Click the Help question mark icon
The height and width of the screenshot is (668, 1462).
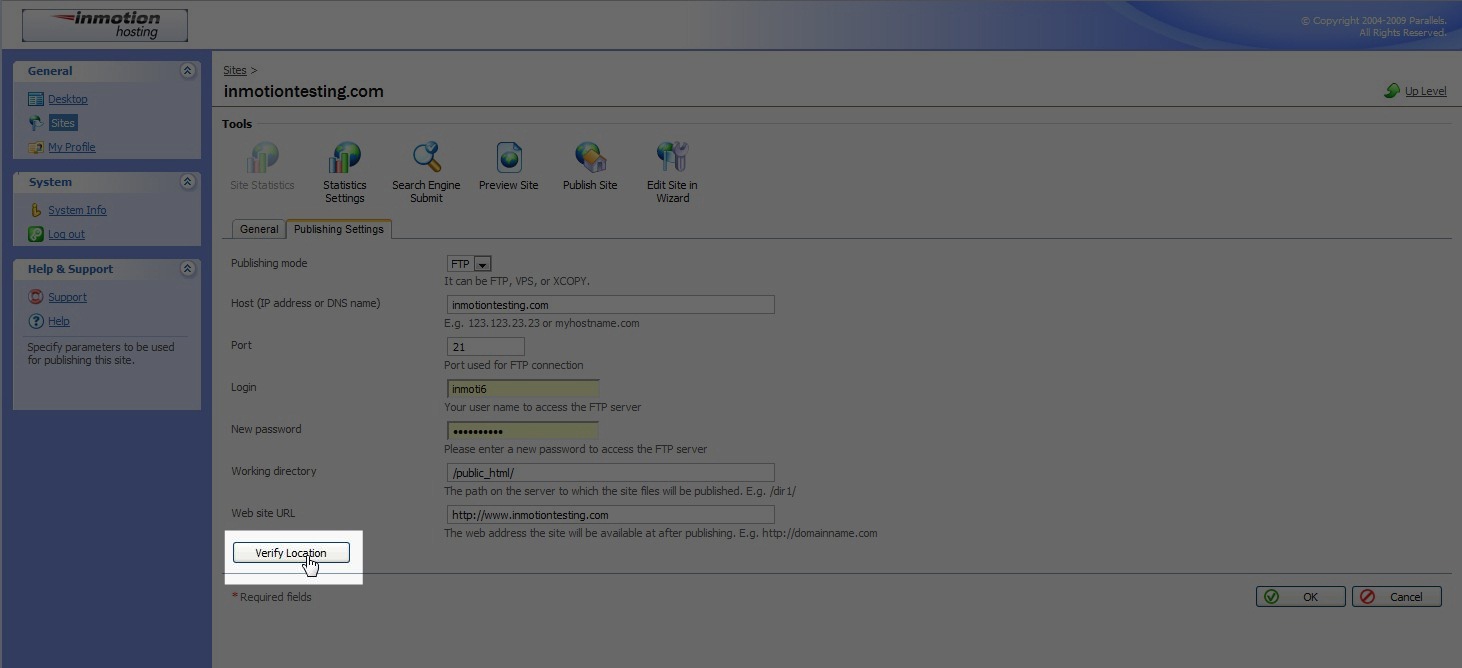36,321
